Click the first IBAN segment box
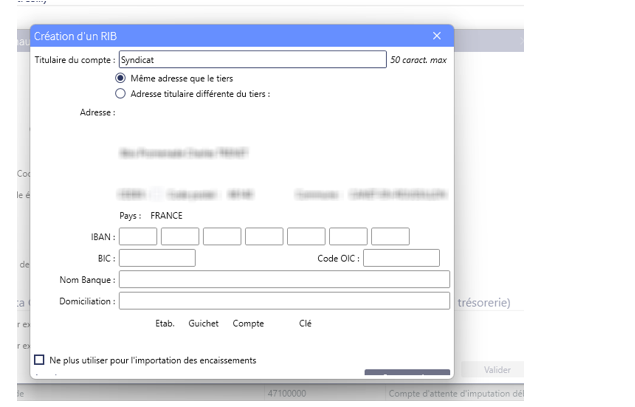The height and width of the screenshot is (407, 635). pyautogui.click(x=138, y=237)
